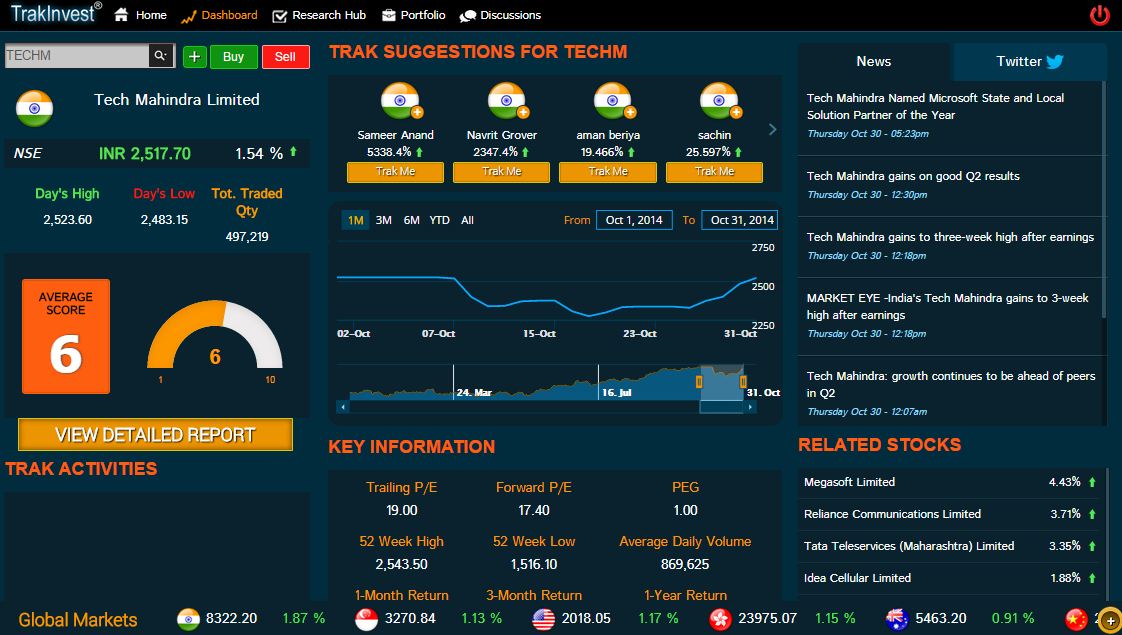Select the 1M chart range
The width and height of the screenshot is (1122, 635).
click(x=355, y=220)
